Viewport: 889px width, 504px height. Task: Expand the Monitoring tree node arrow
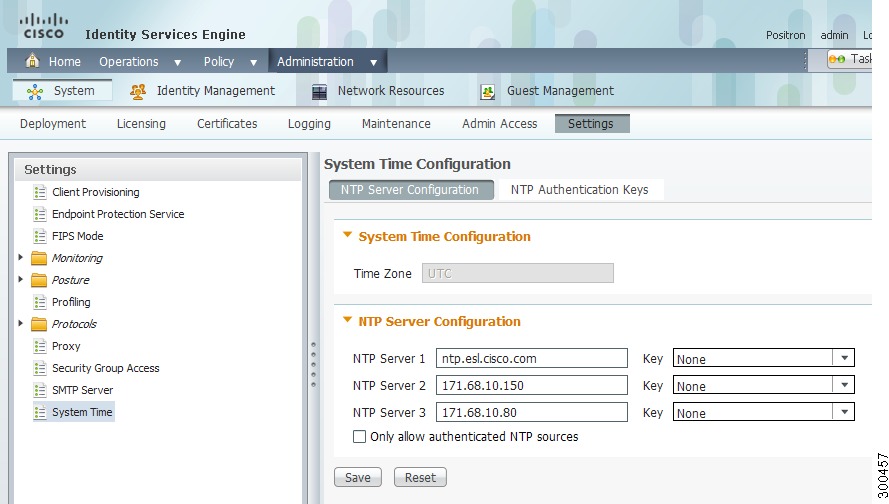point(20,257)
